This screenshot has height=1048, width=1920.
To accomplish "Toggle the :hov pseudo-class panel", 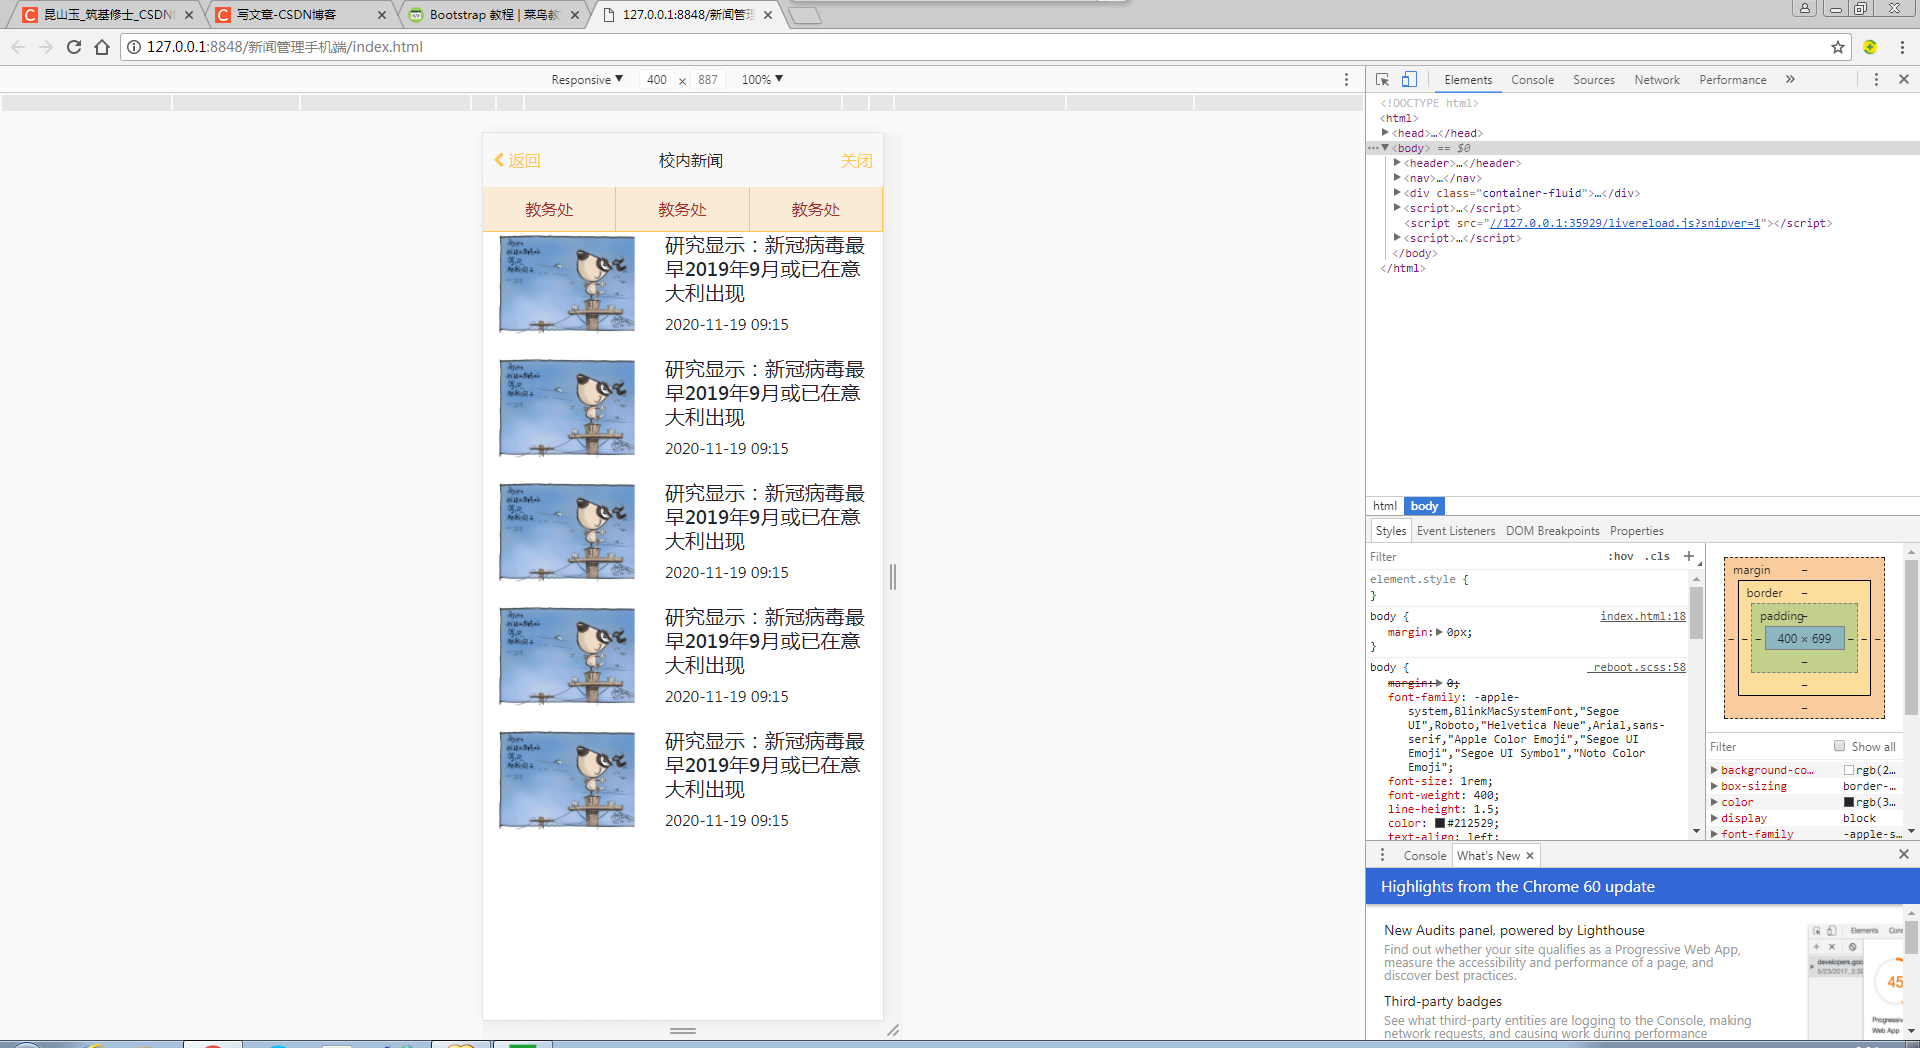I will [1621, 556].
